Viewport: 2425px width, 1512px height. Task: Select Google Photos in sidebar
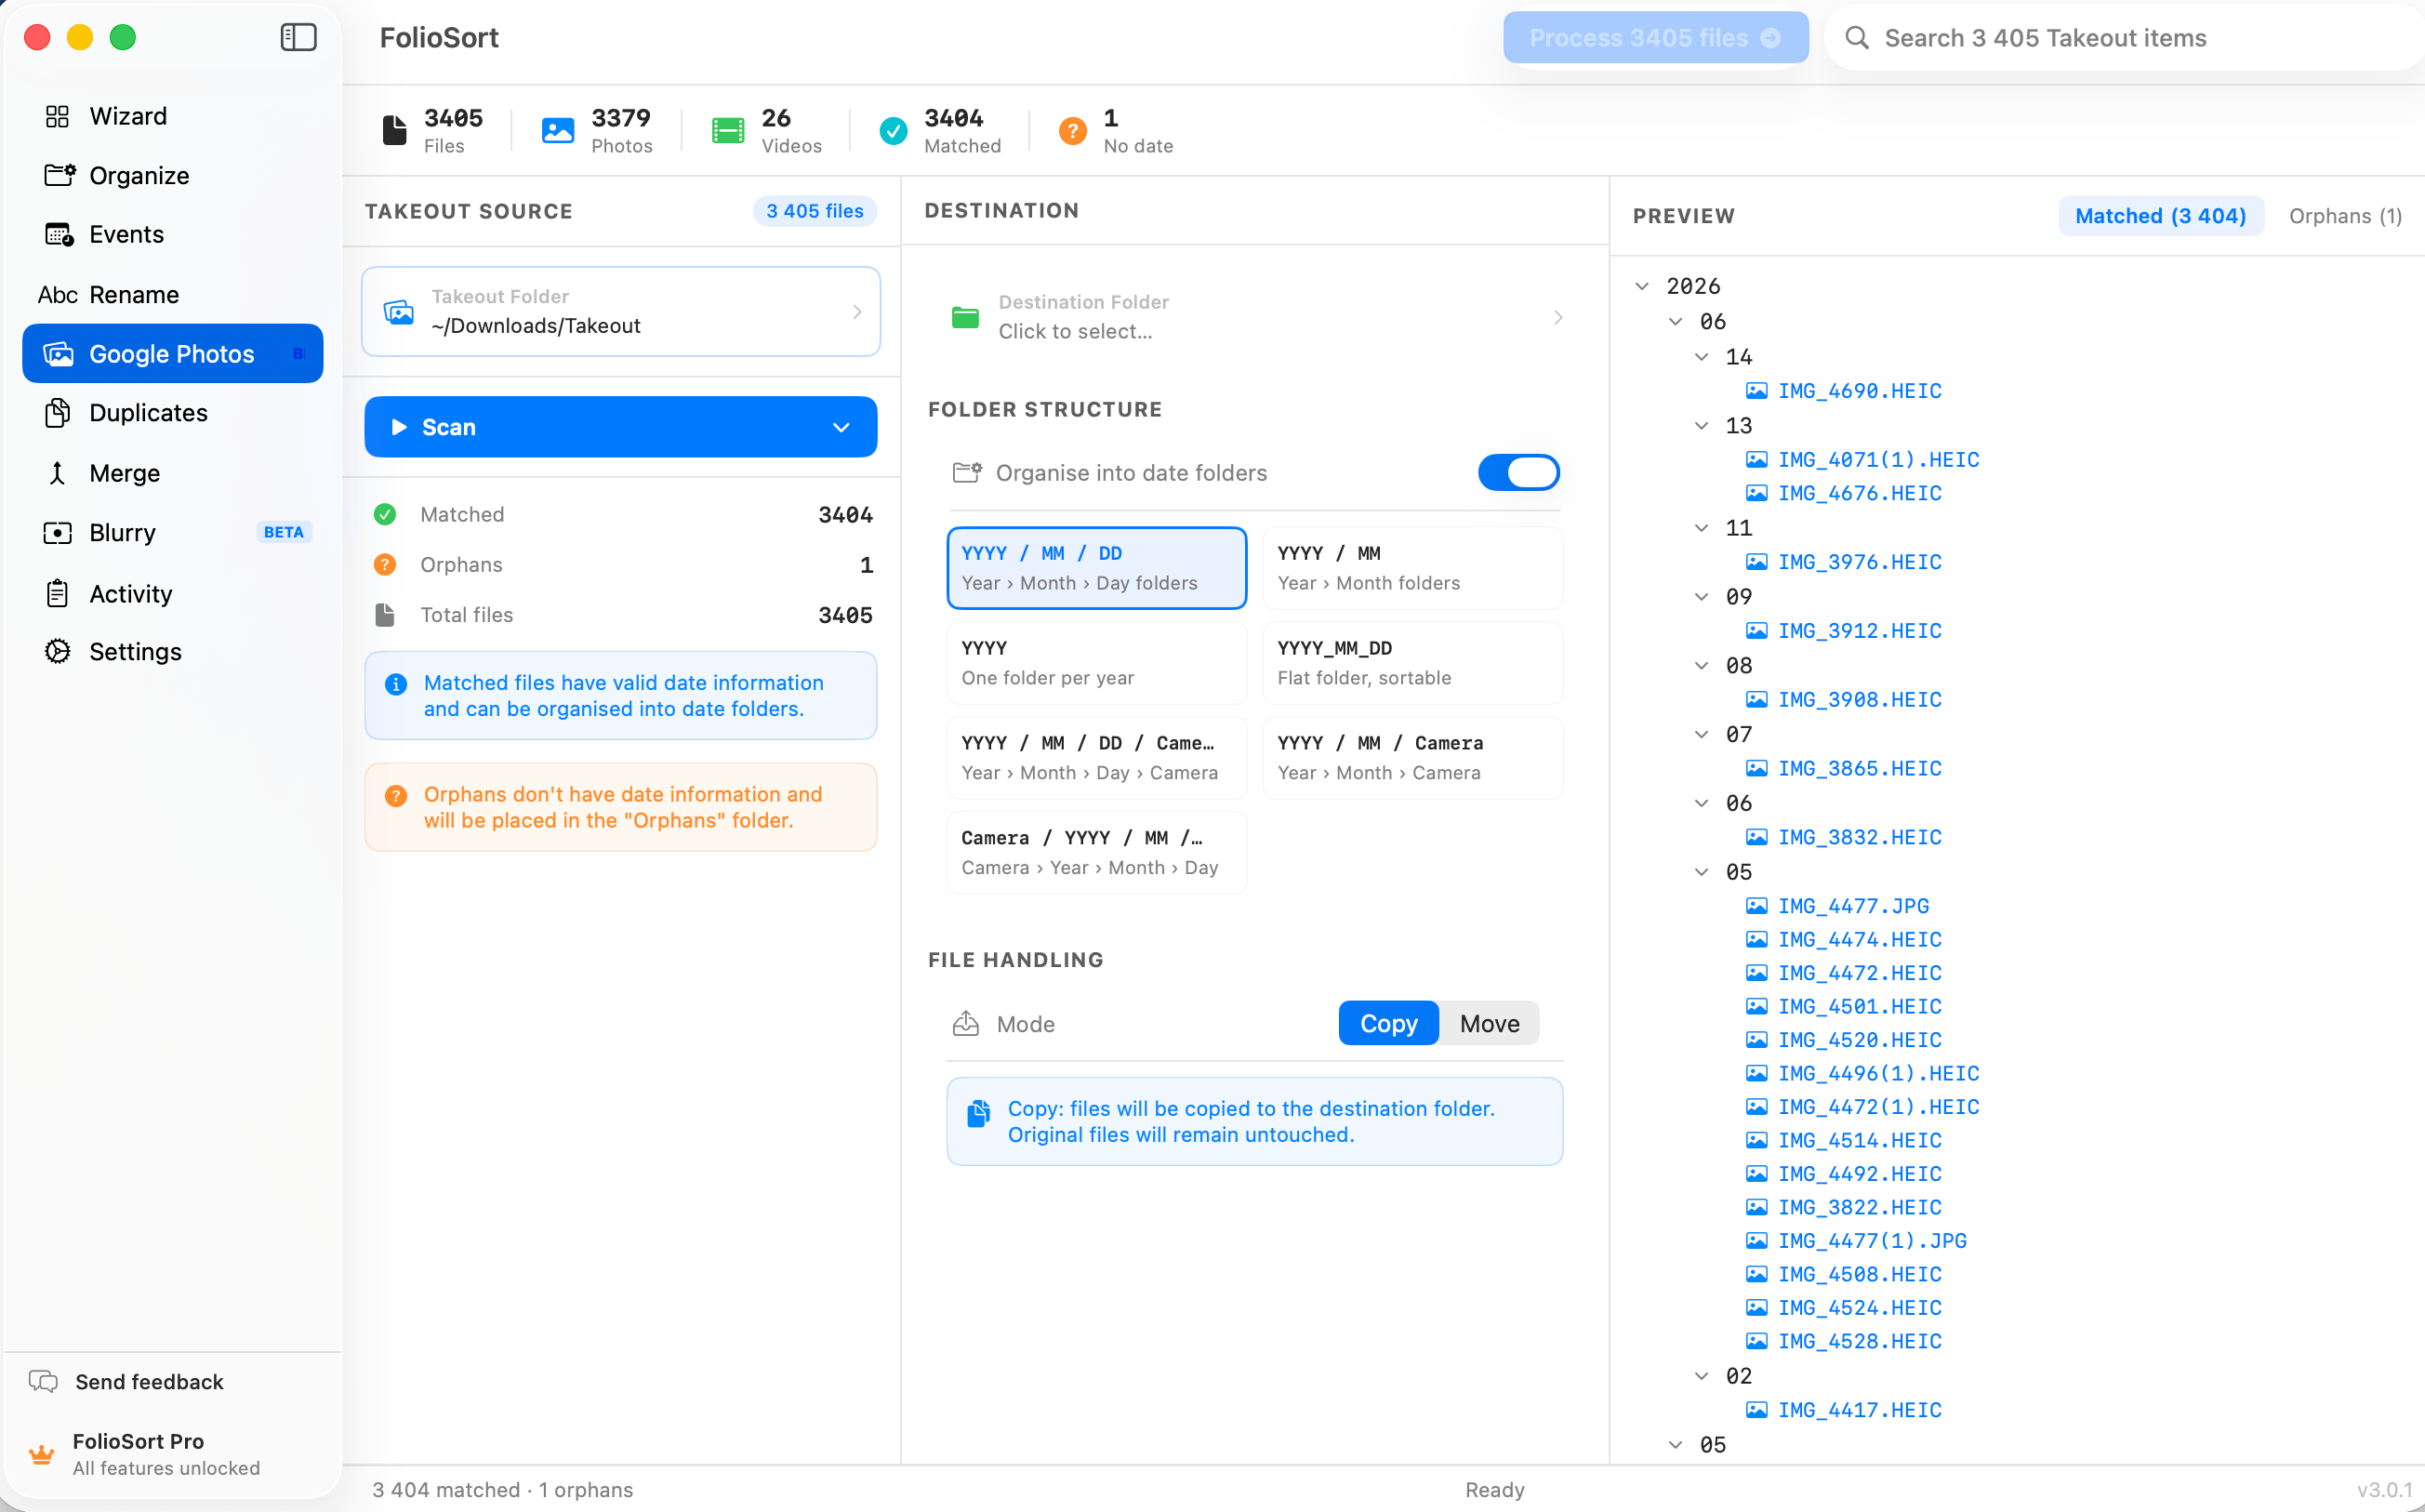(172, 353)
